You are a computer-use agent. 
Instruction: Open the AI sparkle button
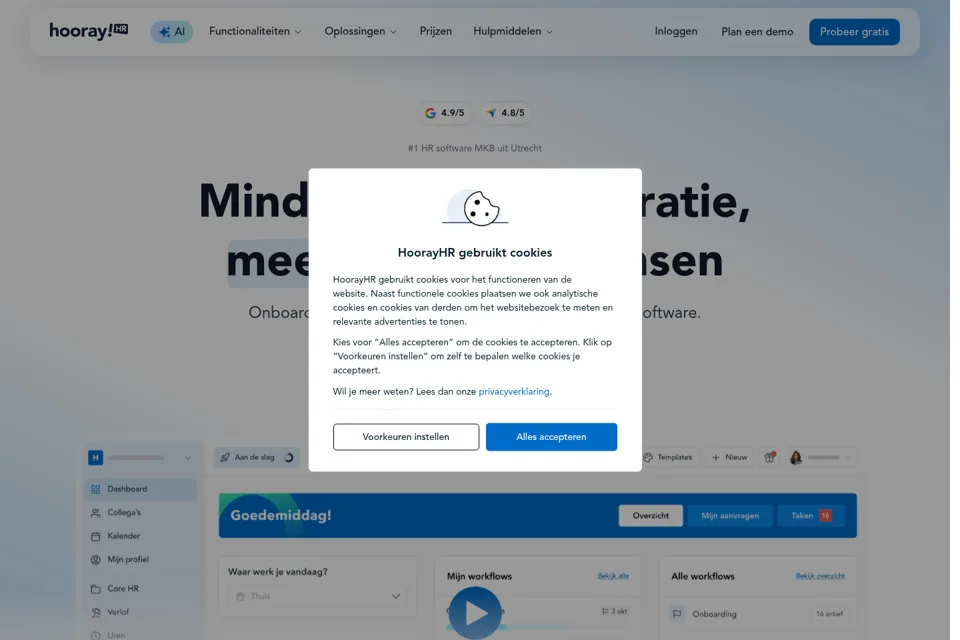pyautogui.click(x=172, y=32)
